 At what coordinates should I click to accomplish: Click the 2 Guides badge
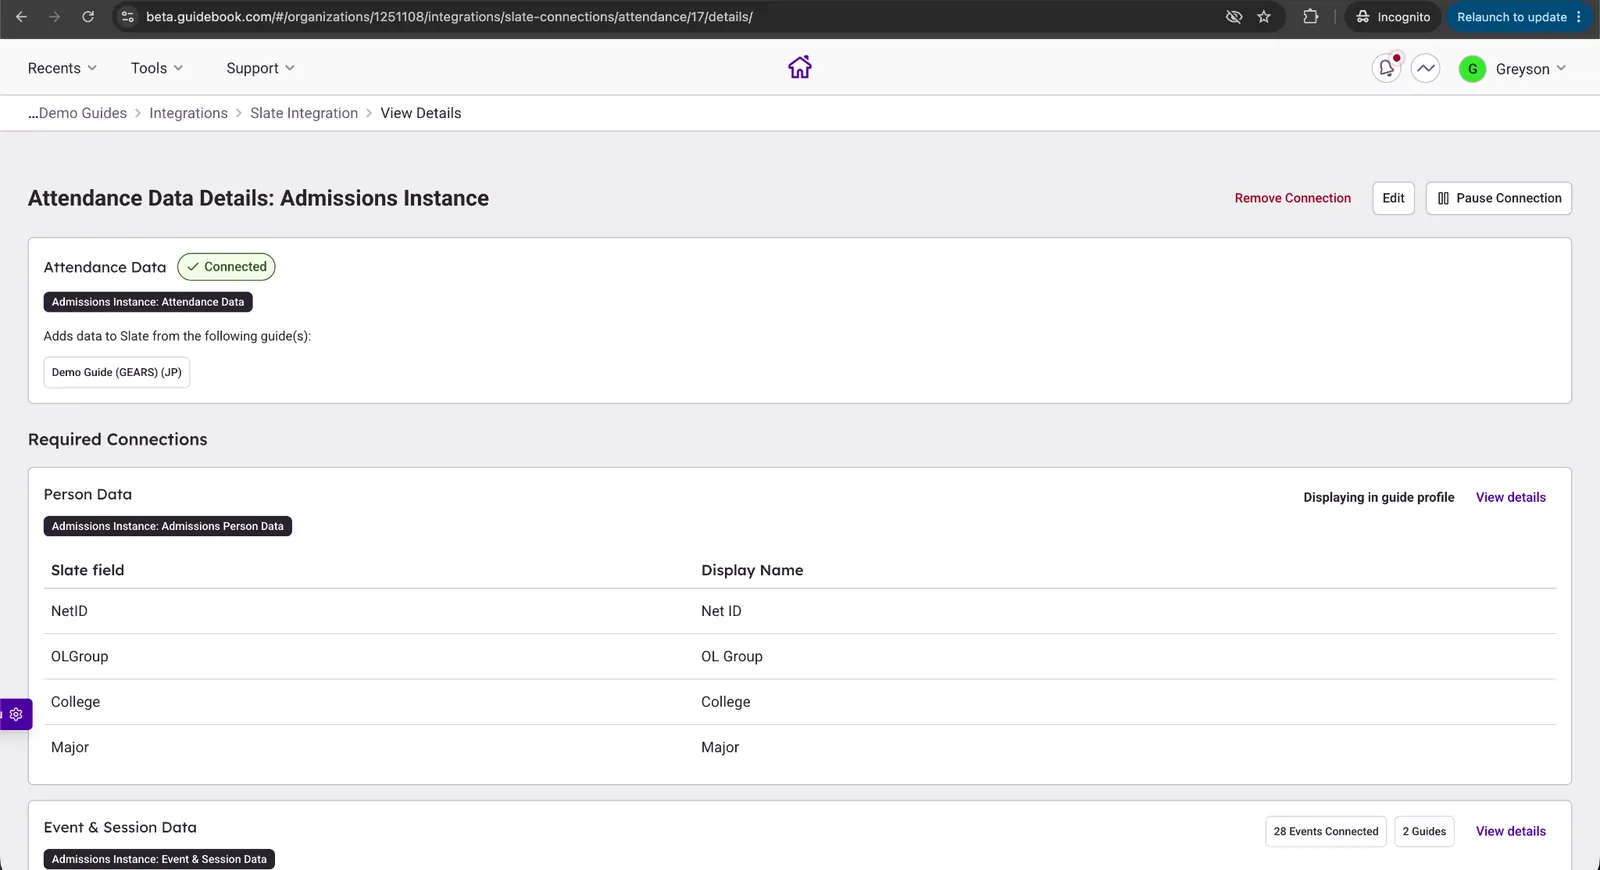(1424, 831)
